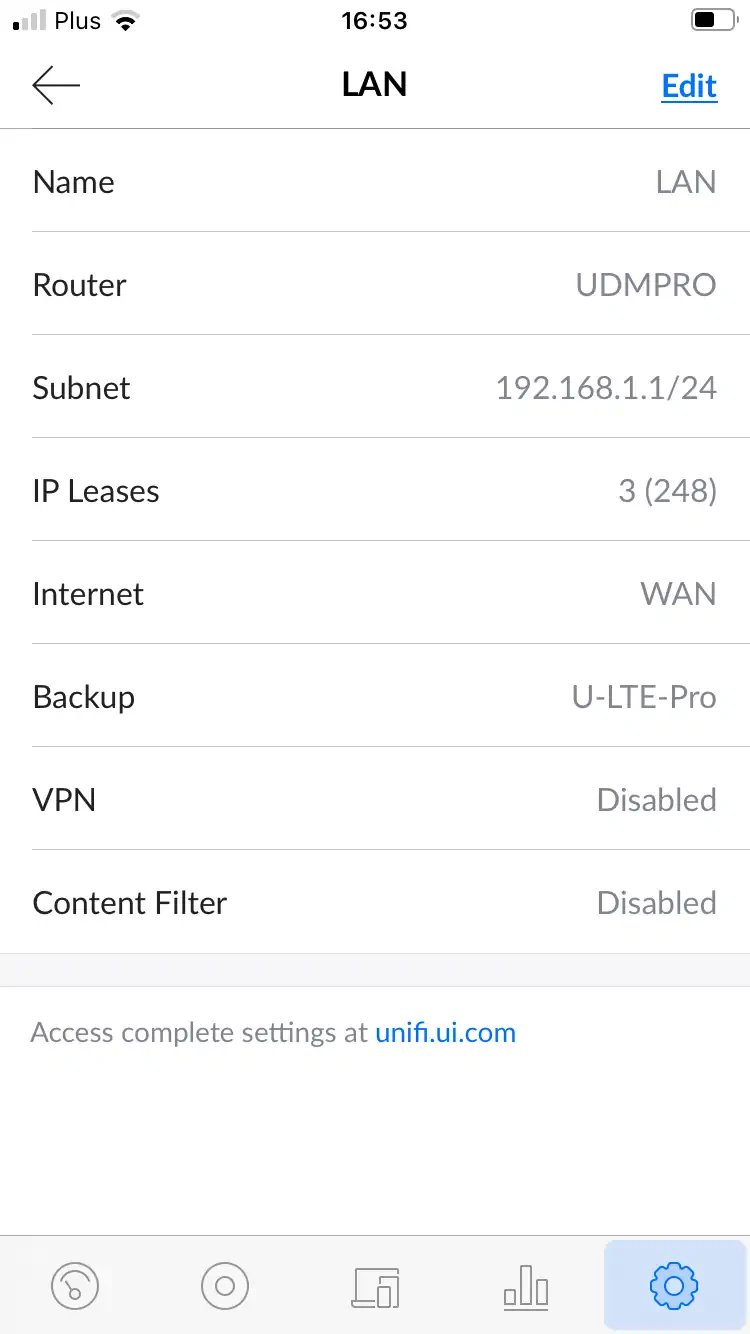The height and width of the screenshot is (1334, 750).
Task: Open the UniFi devices circle tab
Action: tap(225, 1285)
